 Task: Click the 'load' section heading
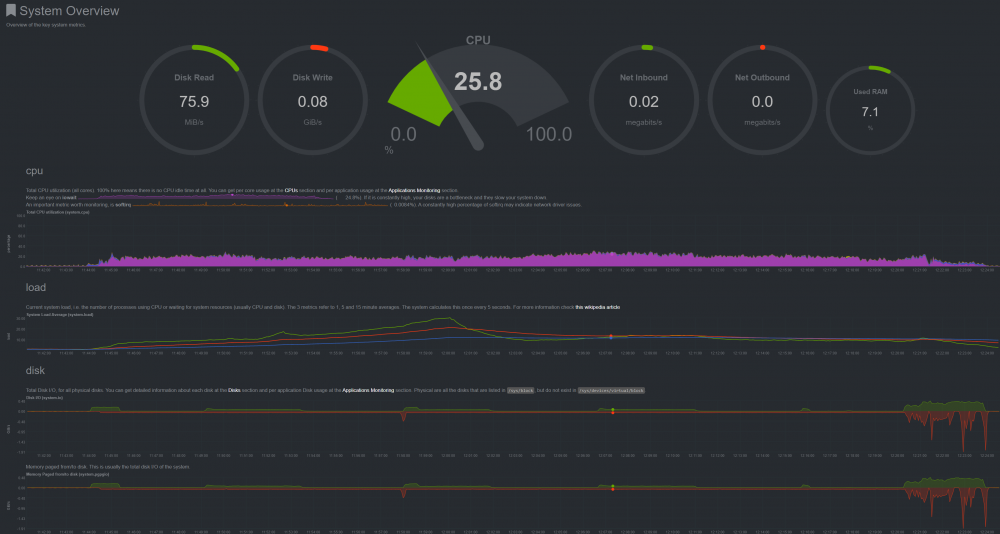(36, 288)
